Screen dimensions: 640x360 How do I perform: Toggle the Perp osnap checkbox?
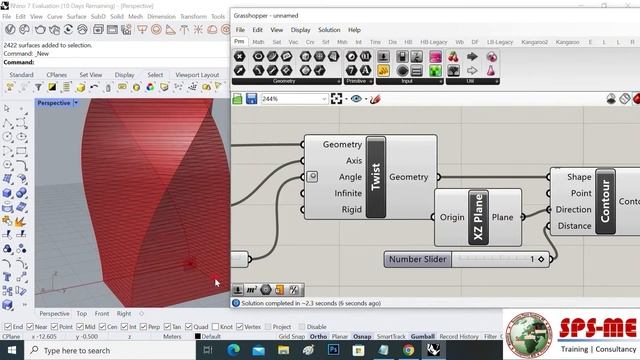143,327
